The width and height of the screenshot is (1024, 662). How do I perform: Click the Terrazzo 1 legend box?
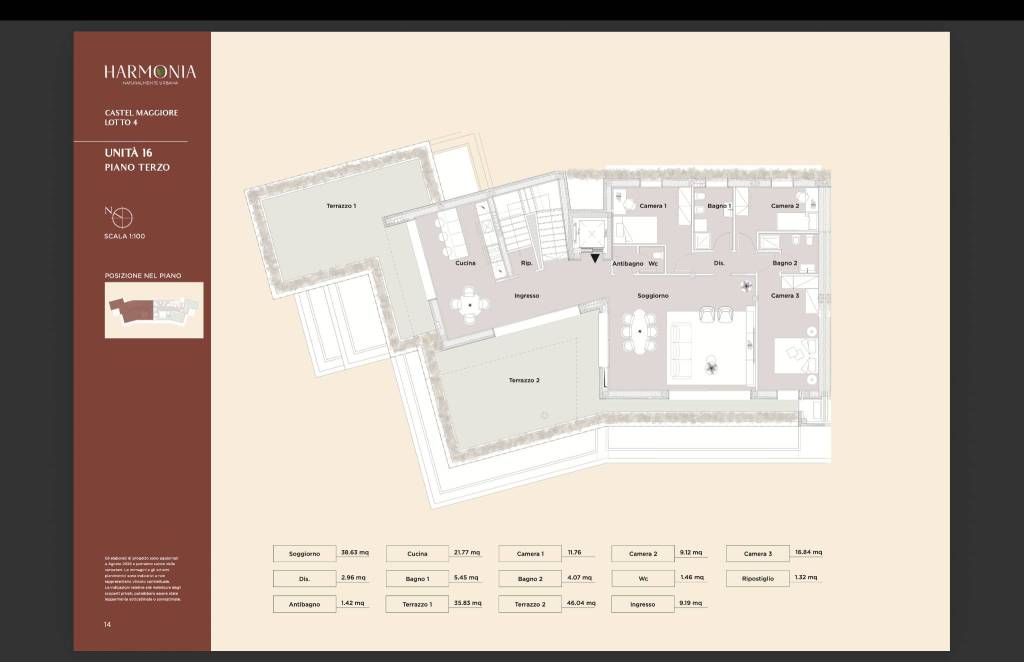pos(417,604)
